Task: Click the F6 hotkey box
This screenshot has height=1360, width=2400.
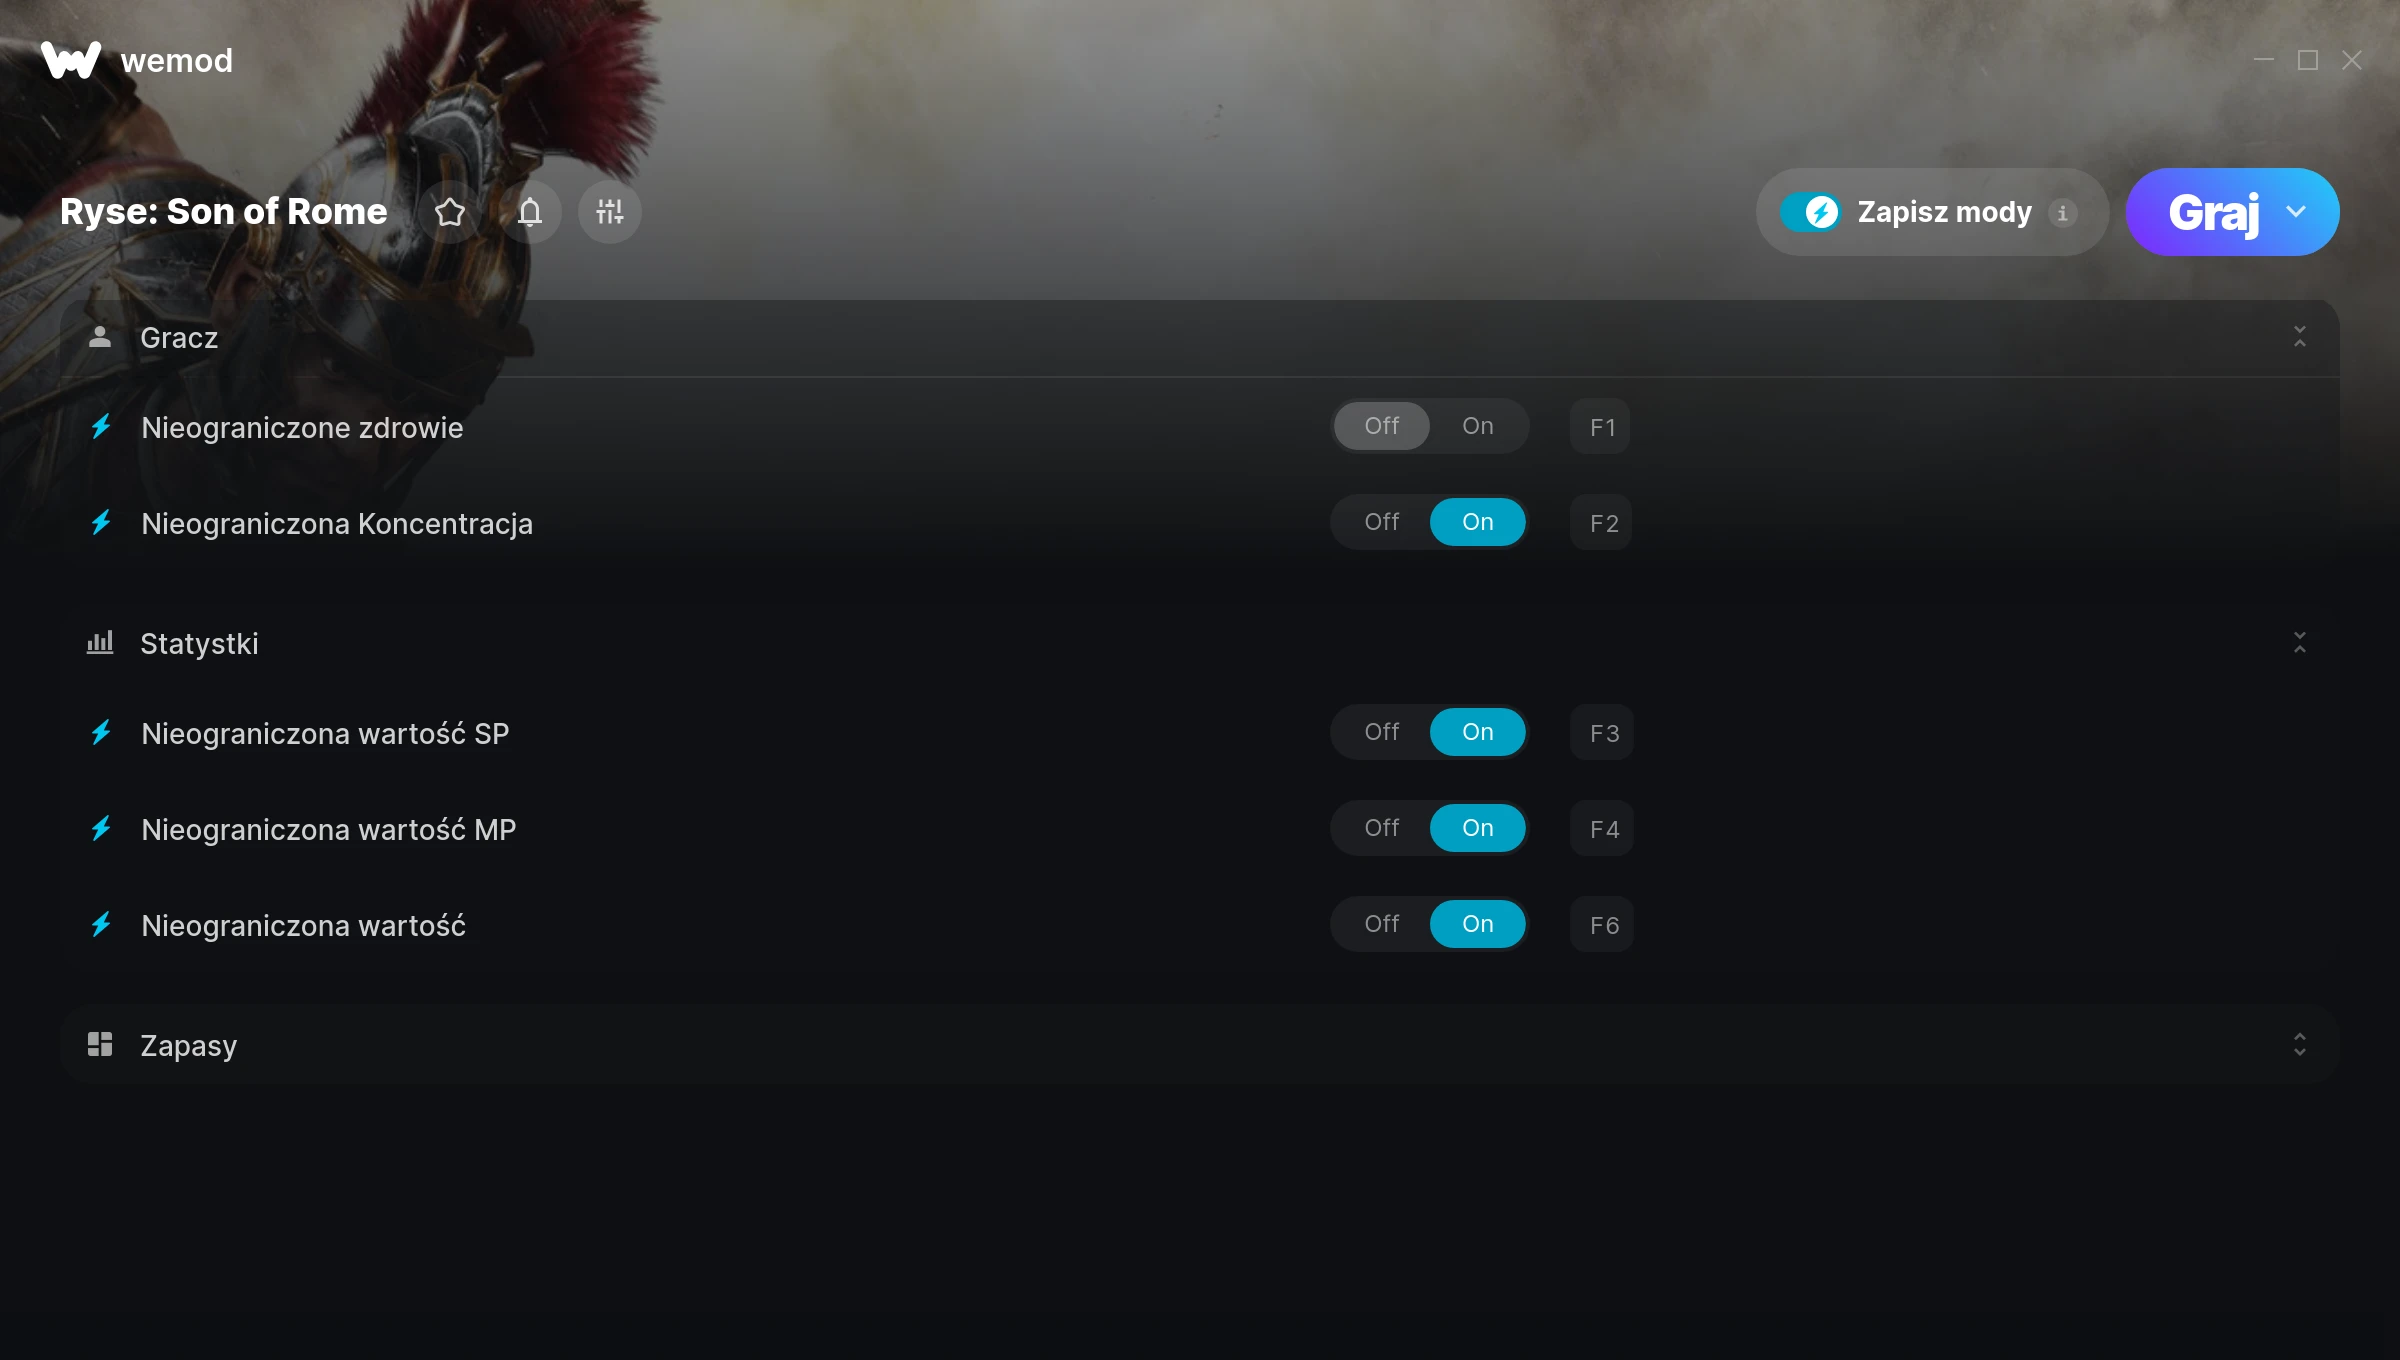Action: click(1603, 925)
